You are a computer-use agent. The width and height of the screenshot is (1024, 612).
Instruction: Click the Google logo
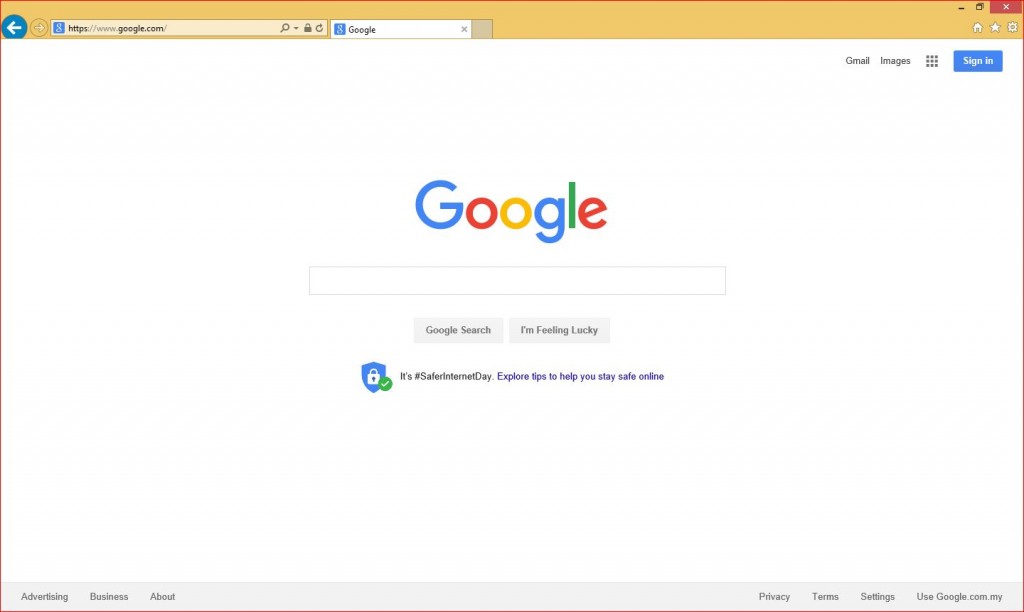tap(511, 210)
